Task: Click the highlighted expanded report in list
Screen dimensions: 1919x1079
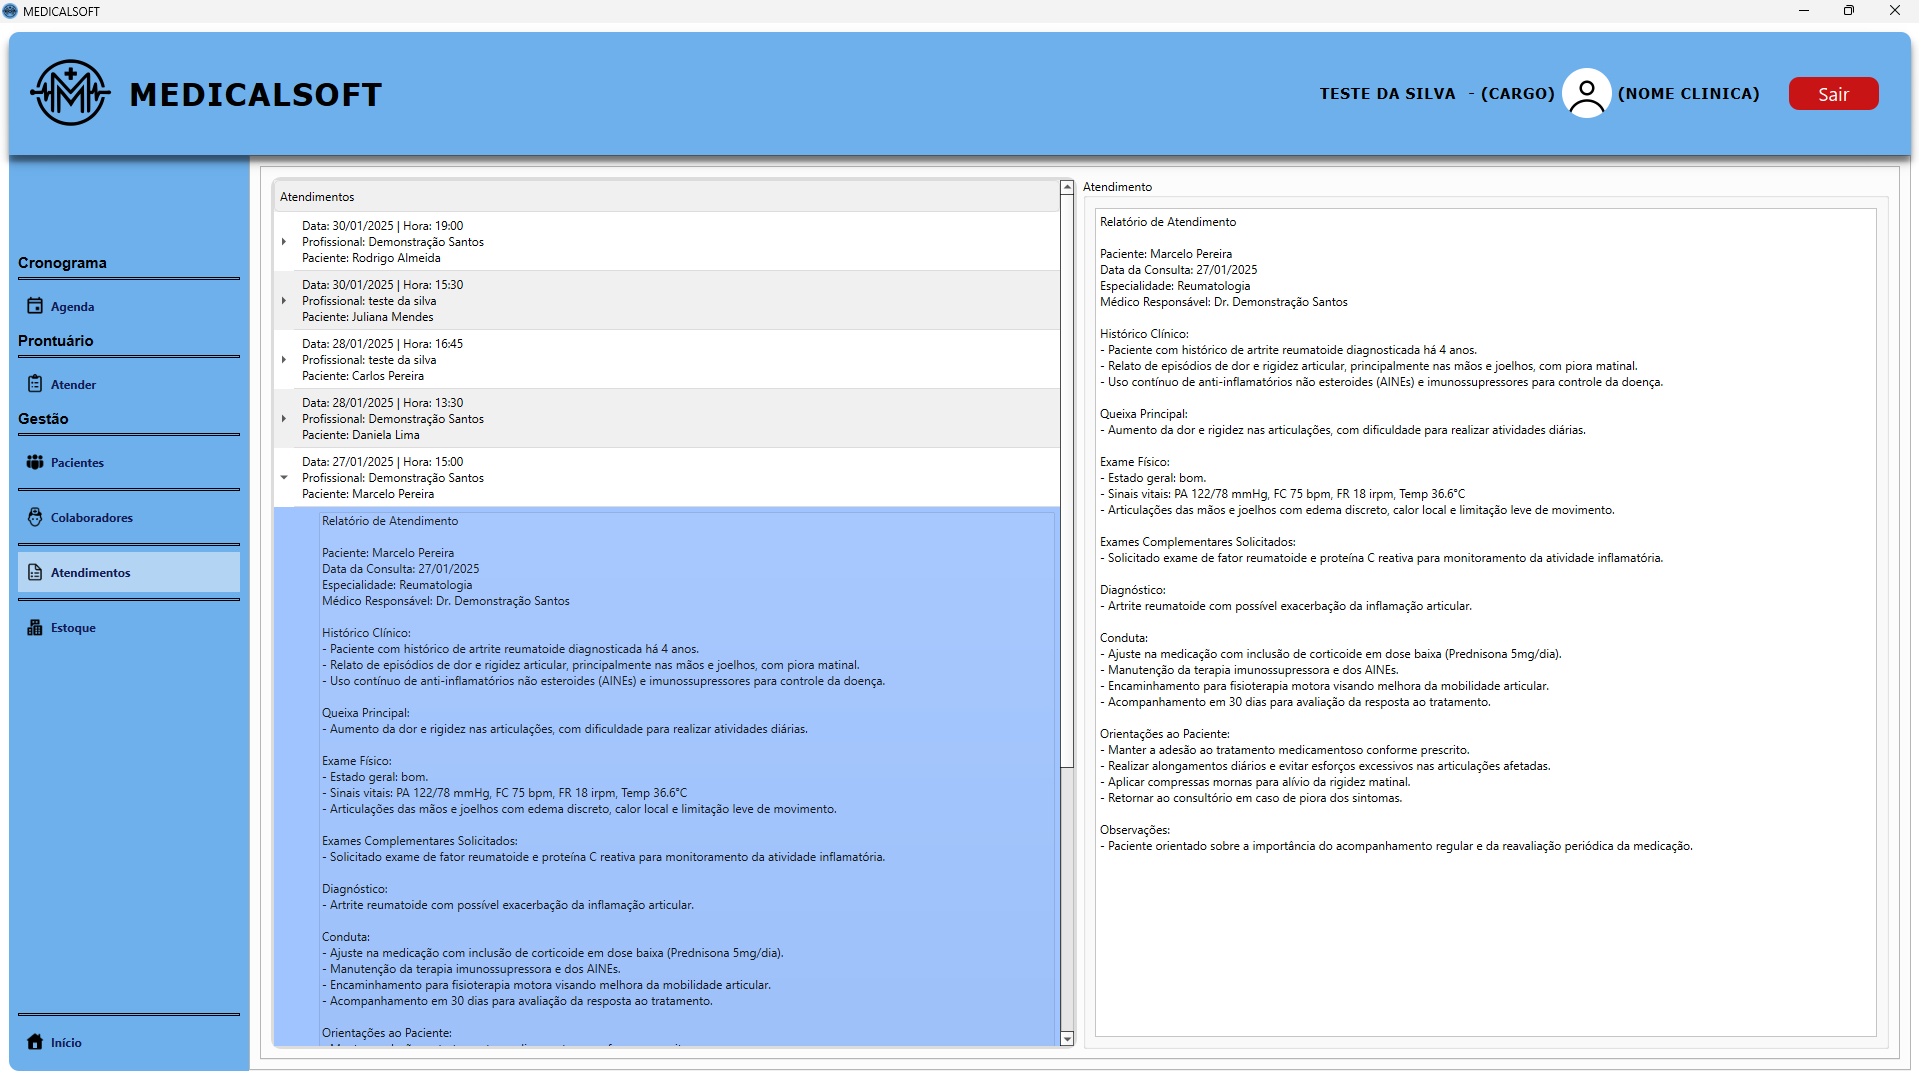Action: [x=667, y=777]
